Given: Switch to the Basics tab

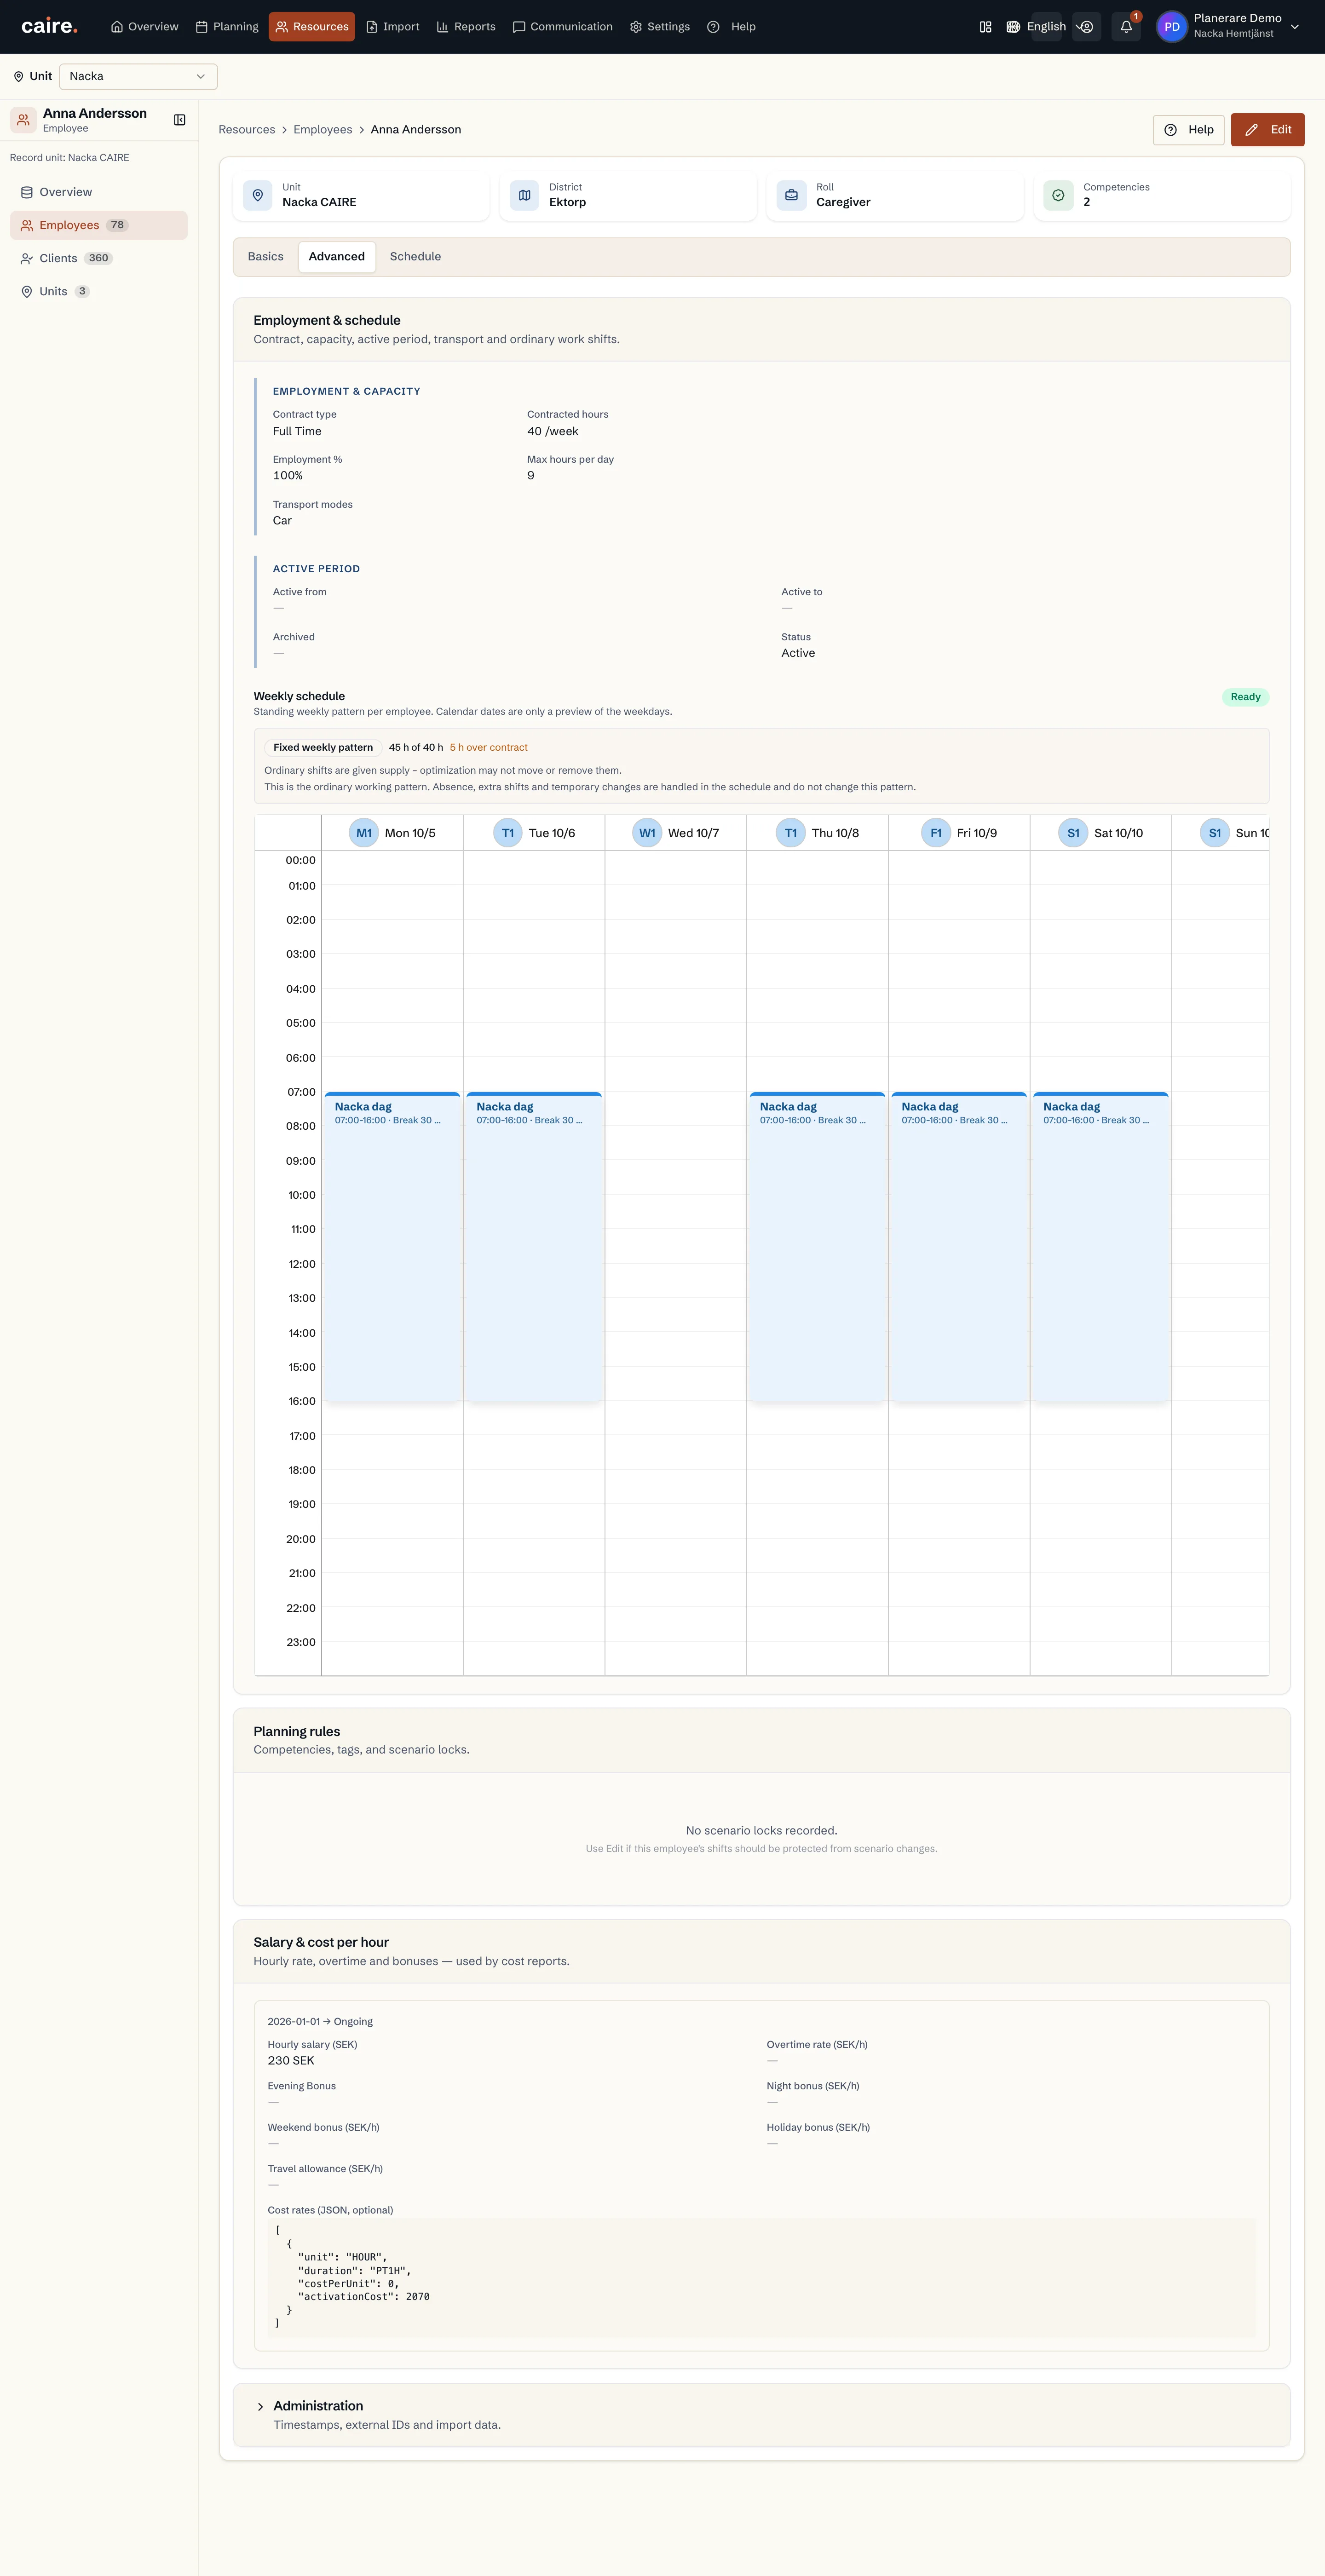Looking at the screenshot, I should tap(266, 257).
